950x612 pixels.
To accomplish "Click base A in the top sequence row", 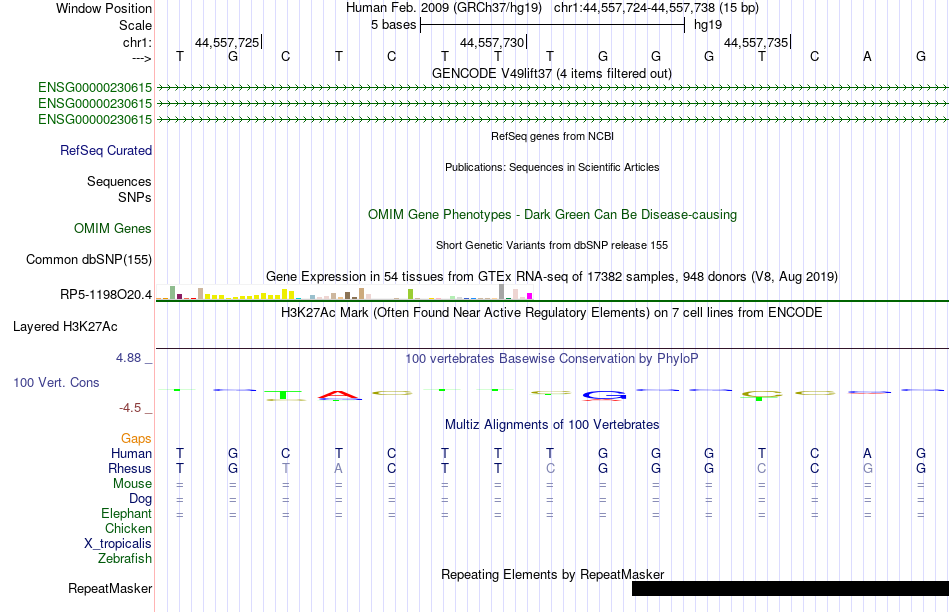I will tap(868, 57).
